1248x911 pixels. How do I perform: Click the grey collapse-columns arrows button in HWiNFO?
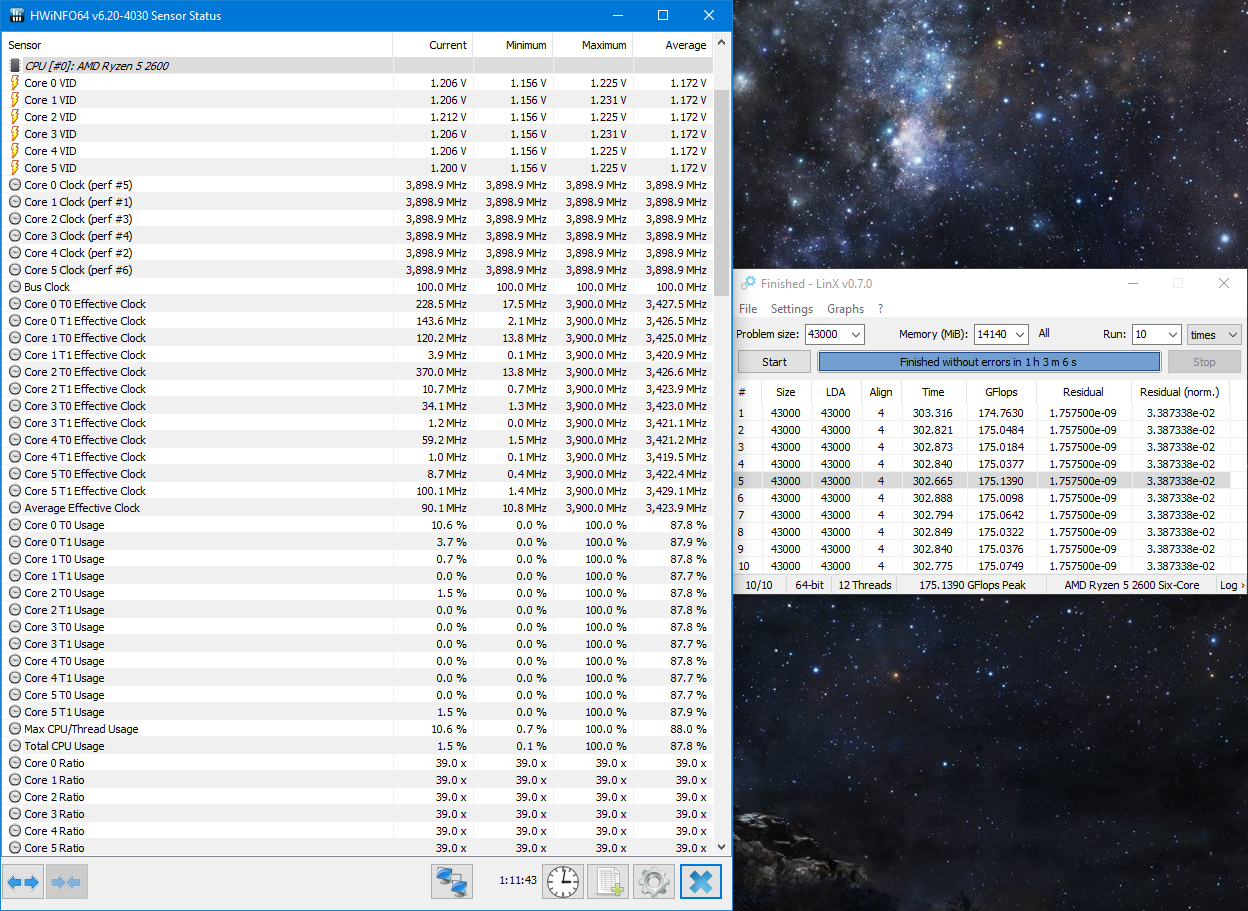point(67,881)
